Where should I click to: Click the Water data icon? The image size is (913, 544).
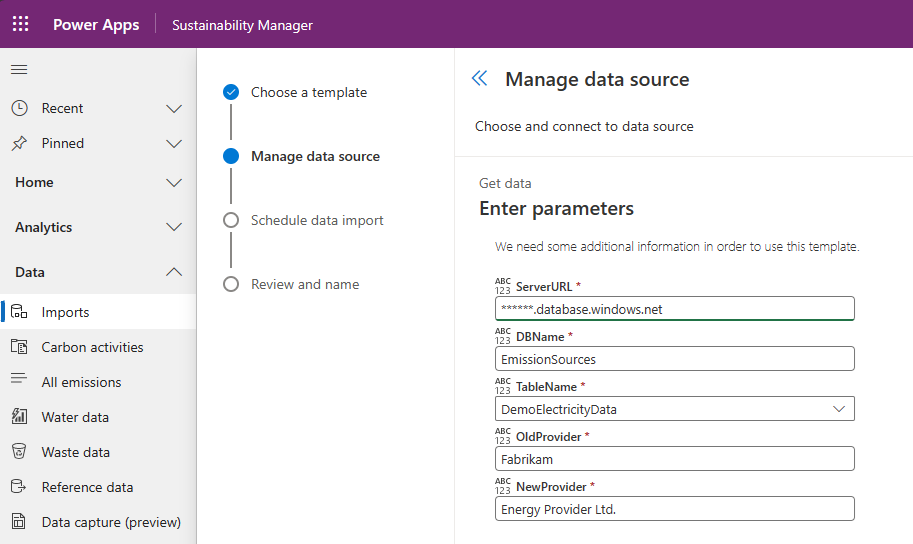pyautogui.click(x=19, y=416)
